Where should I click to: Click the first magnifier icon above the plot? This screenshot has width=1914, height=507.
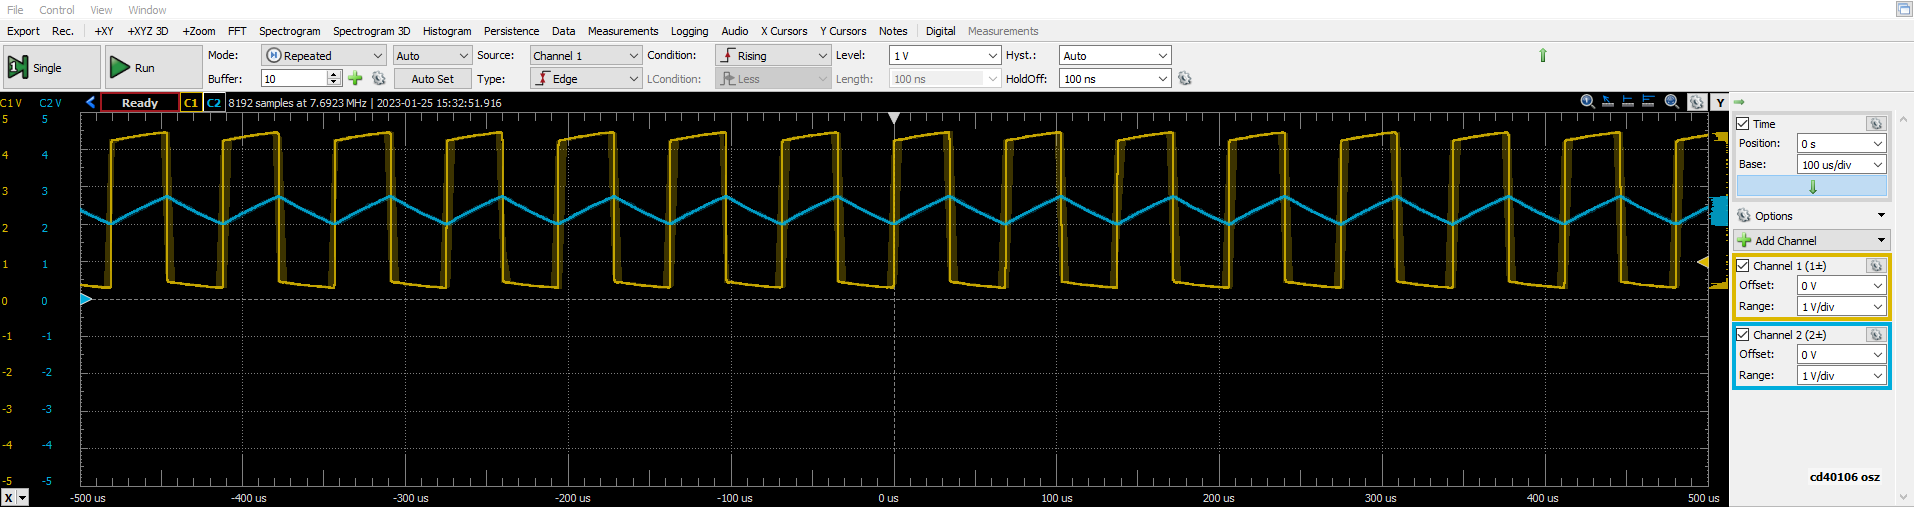tap(1587, 102)
